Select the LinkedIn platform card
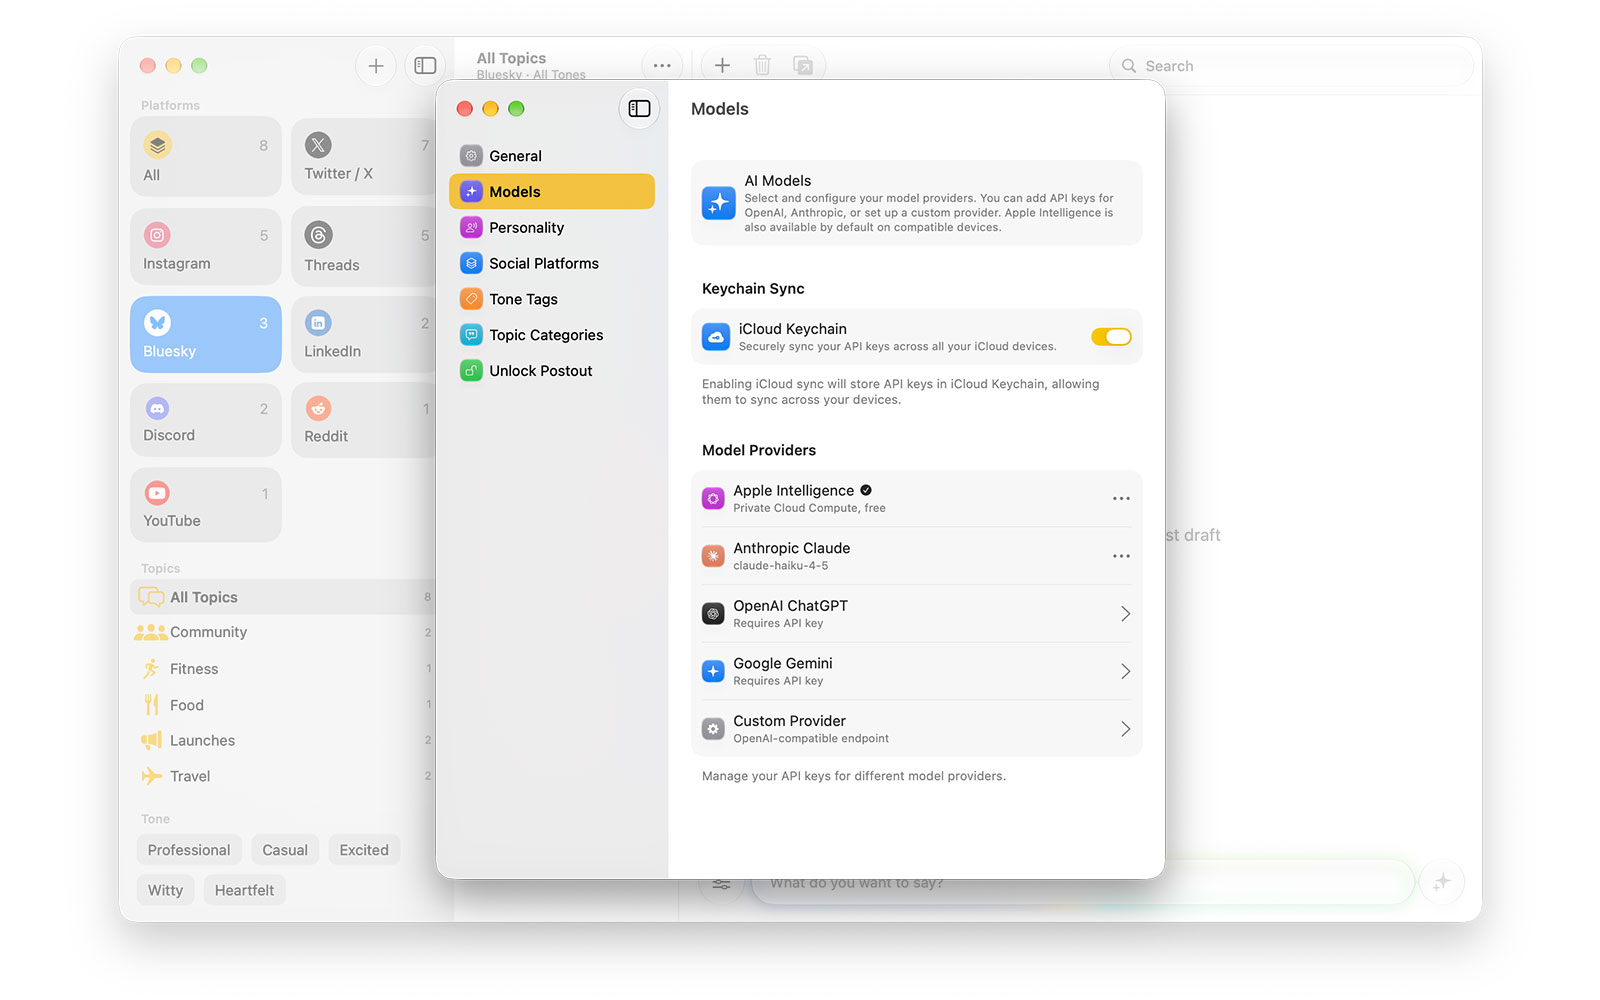Screen dimensions: 1600x1000 click(x=364, y=335)
